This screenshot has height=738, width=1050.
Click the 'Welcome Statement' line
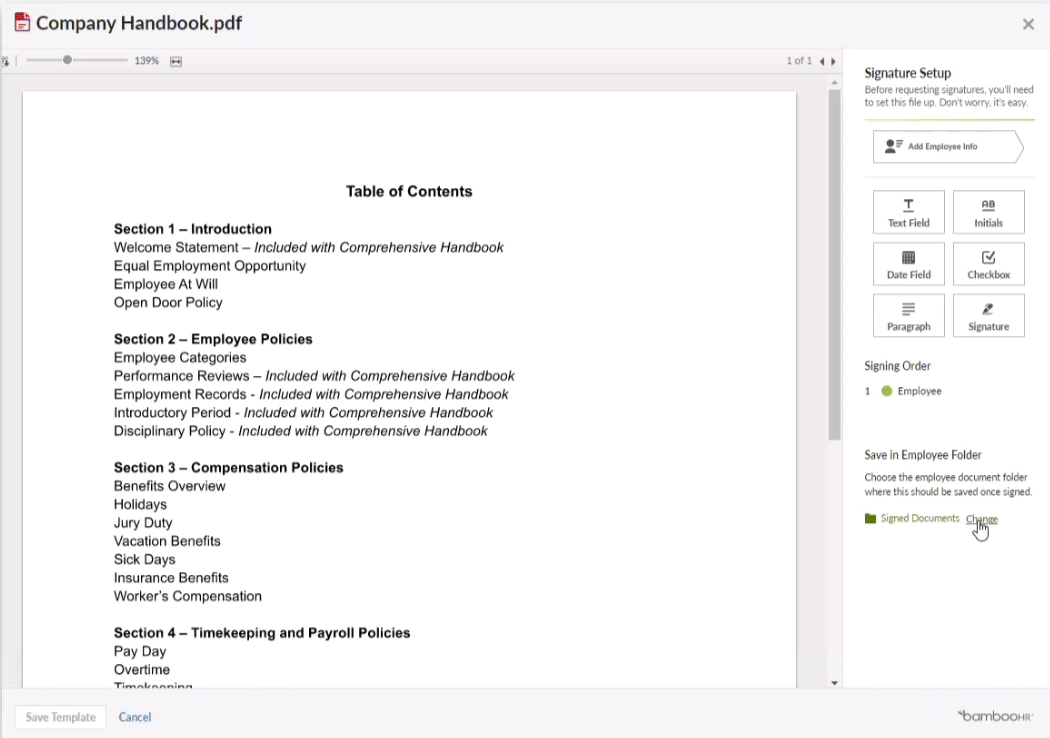(309, 248)
